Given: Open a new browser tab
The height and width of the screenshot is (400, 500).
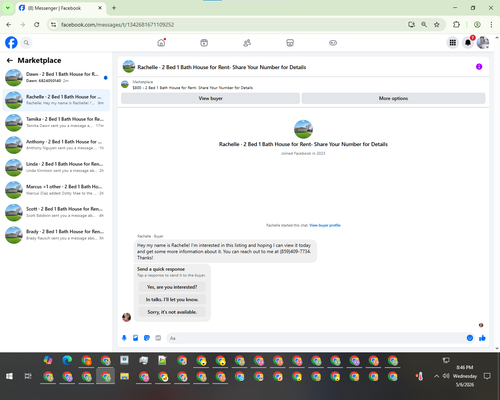Looking at the screenshot, I should [x=114, y=8].
